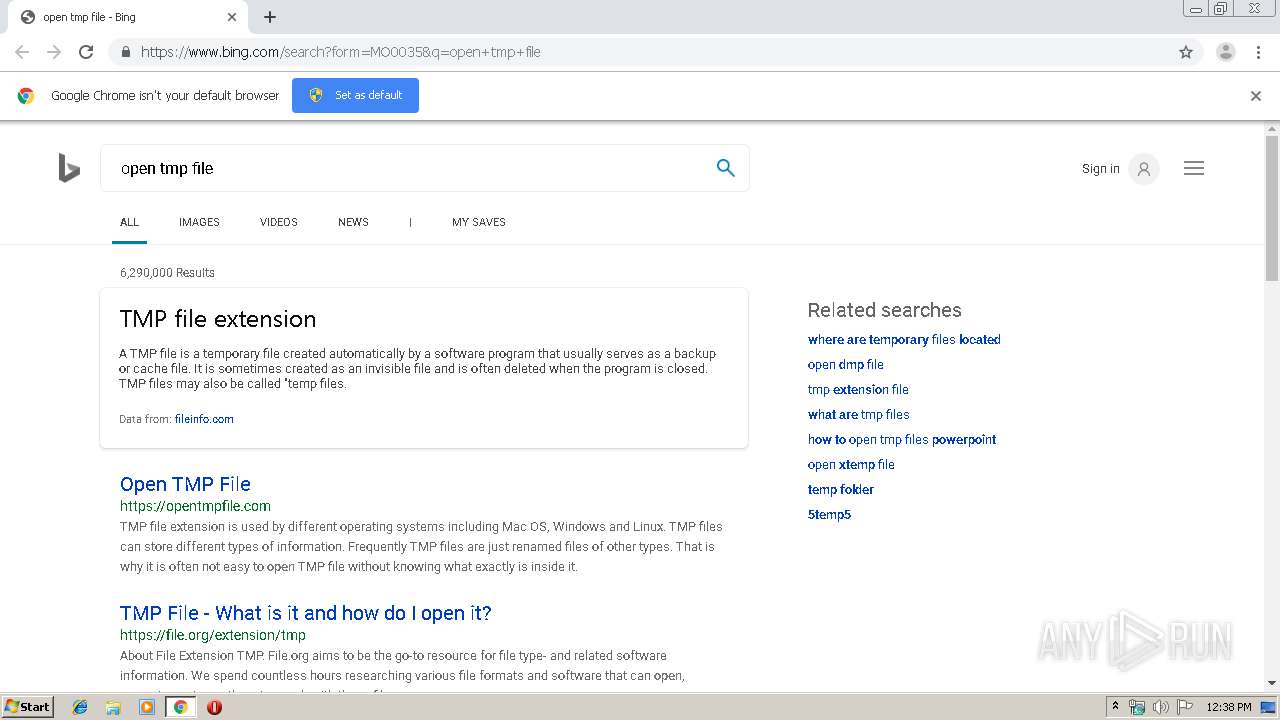Viewport: 1280px width, 720px height.
Task: Switch to the NEWS tab
Action: coord(353,222)
